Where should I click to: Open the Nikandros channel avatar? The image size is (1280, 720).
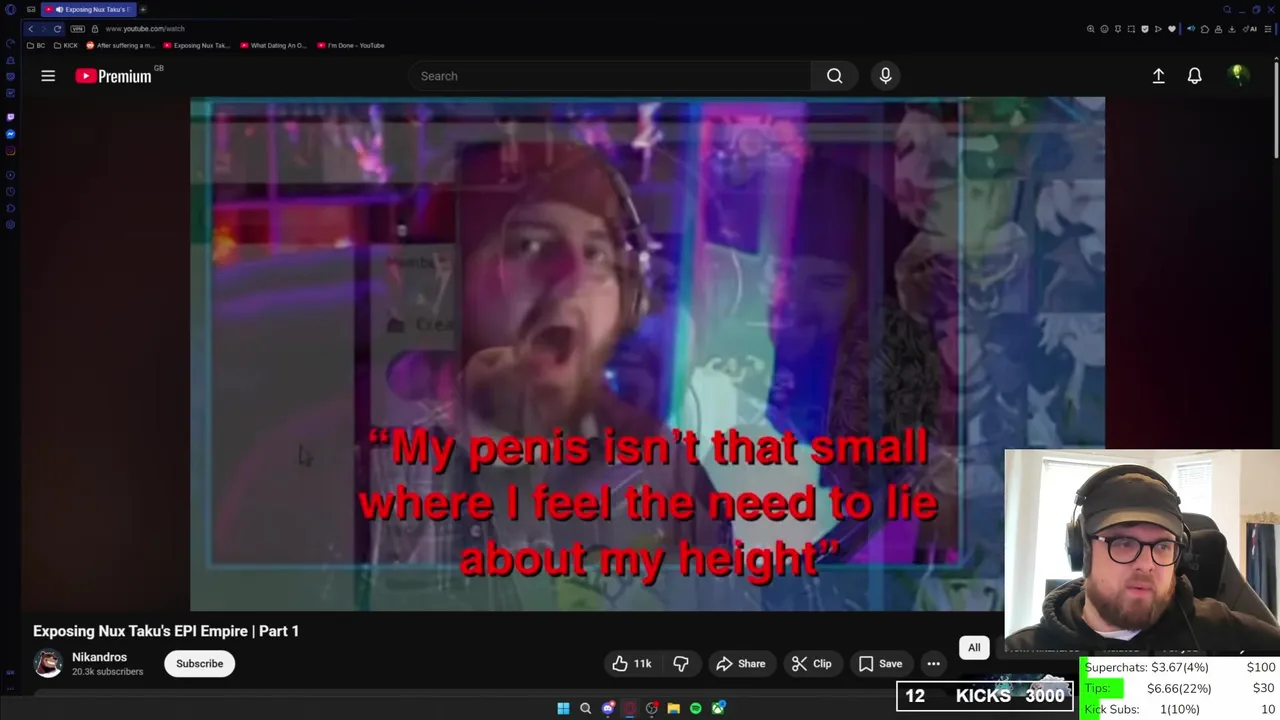coord(48,664)
